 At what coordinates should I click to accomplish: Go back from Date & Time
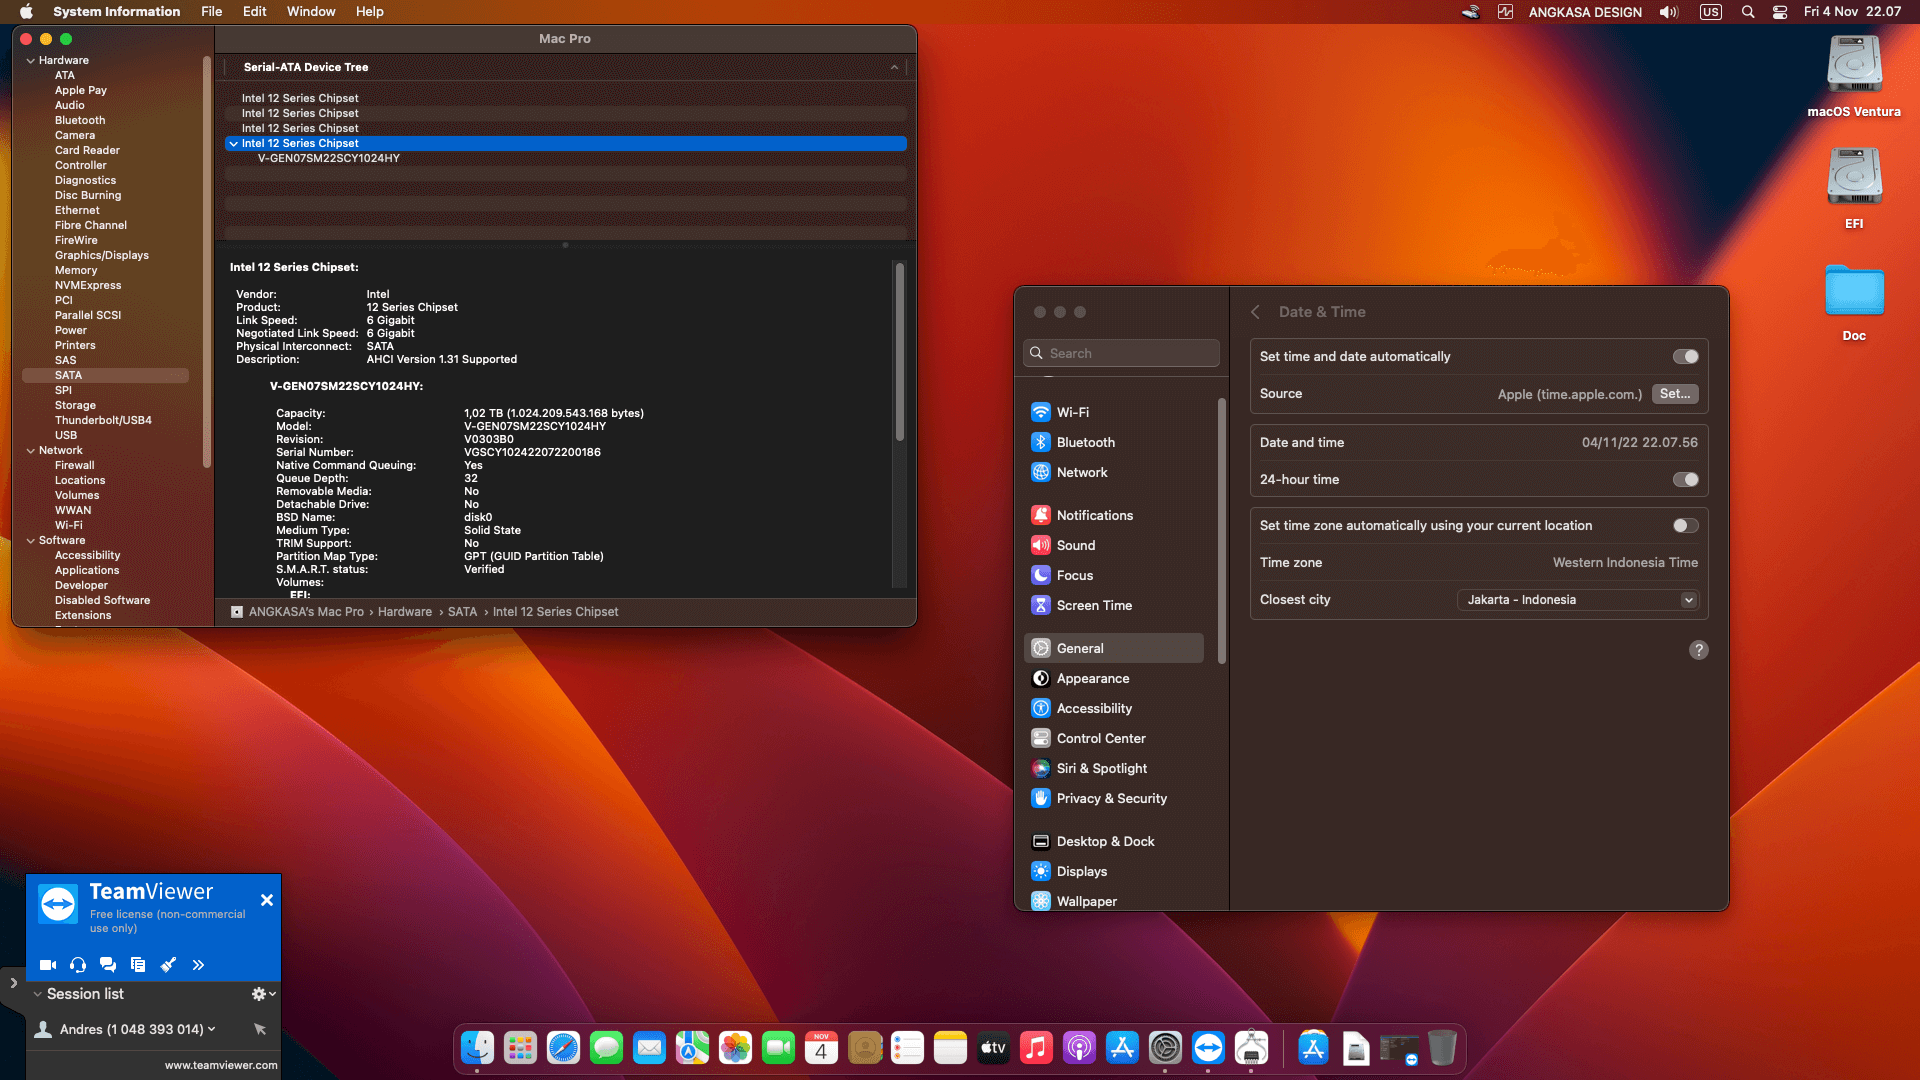1255,312
